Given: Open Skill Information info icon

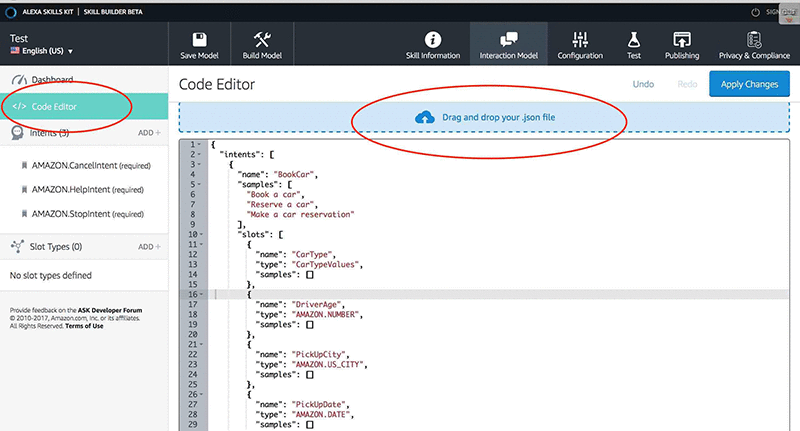Looking at the screenshot, I should [433, 39].
